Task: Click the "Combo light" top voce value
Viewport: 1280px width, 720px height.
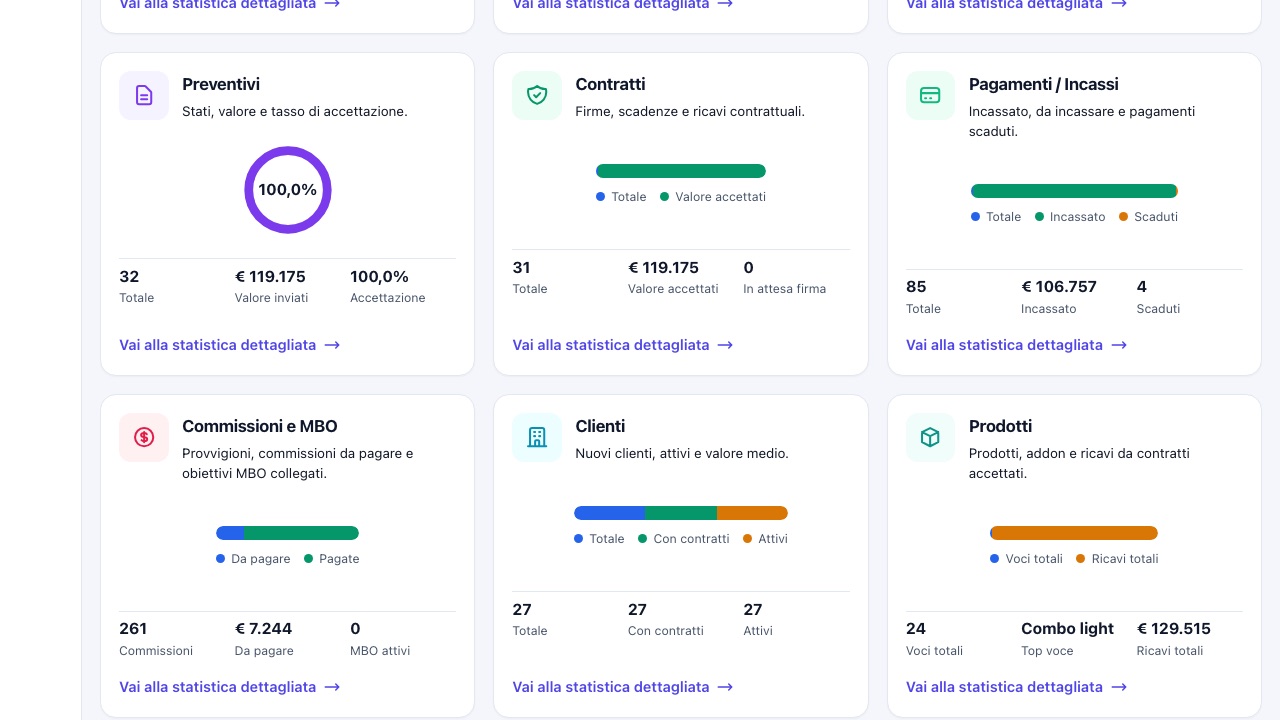Action: coord(1067,629)
